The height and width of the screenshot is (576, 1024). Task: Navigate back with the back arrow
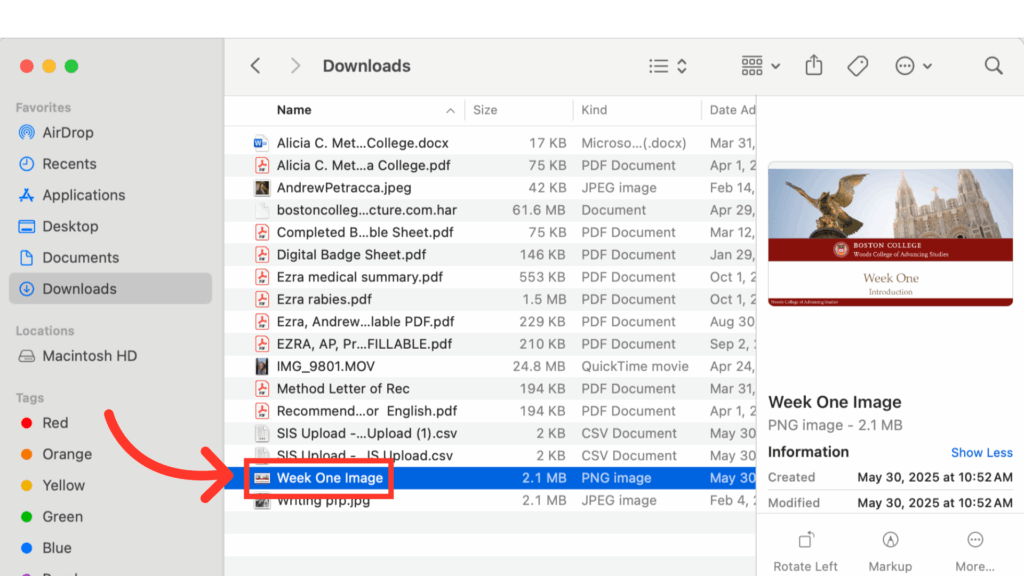click(255, 65)
